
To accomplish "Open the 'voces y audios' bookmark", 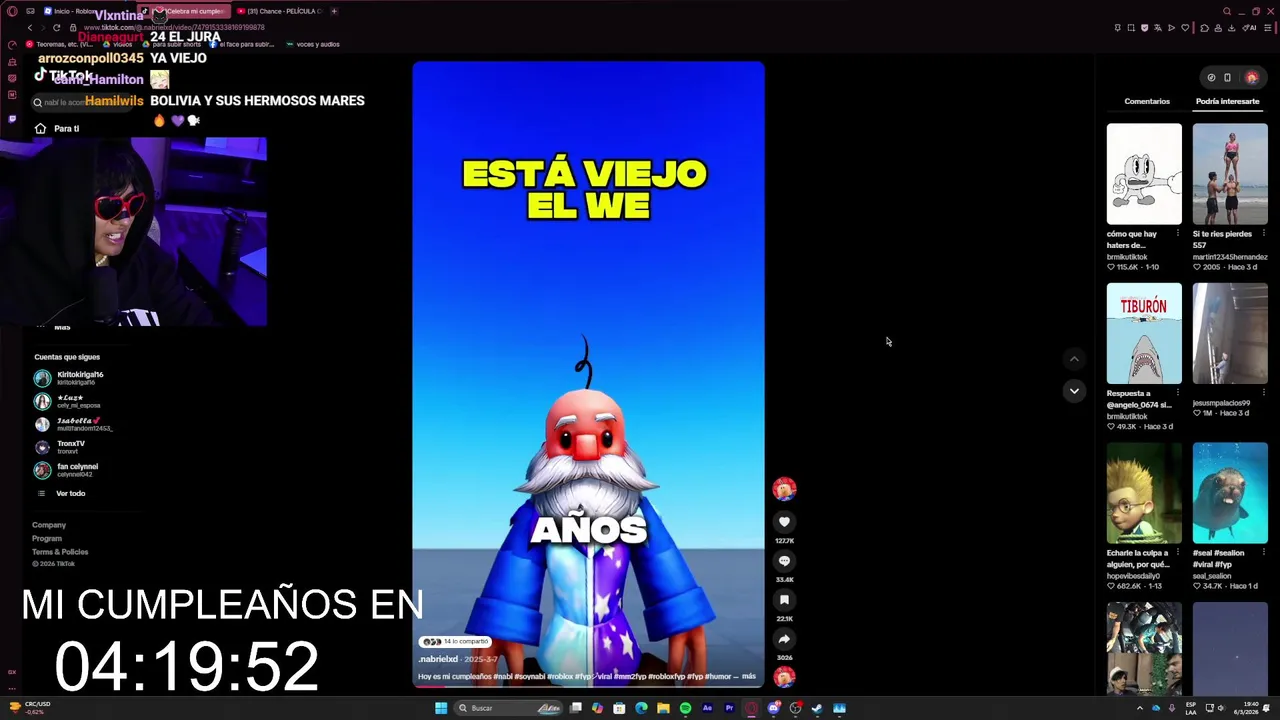I will click(x=312, y=44).
